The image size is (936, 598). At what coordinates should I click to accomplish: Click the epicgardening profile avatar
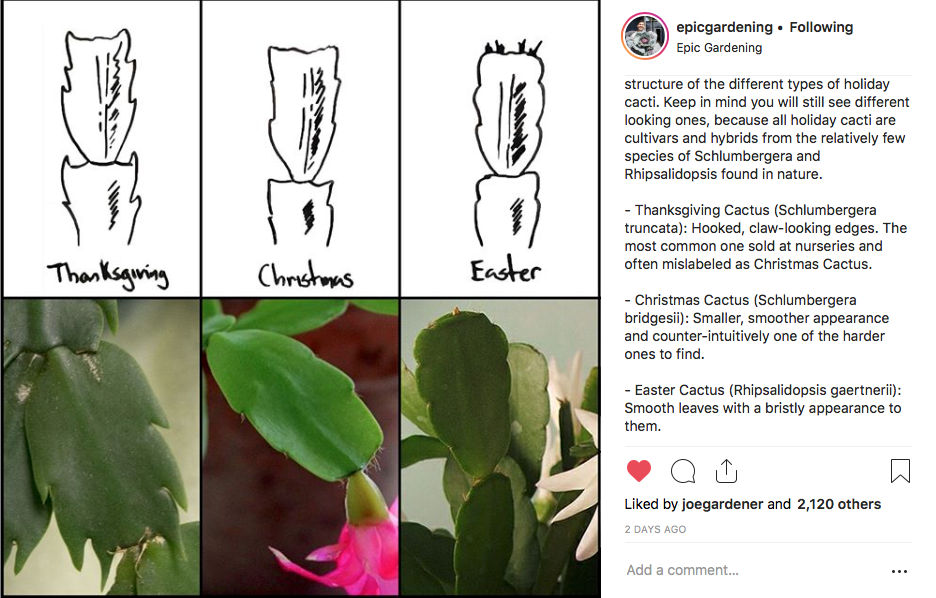pos(645,36)
